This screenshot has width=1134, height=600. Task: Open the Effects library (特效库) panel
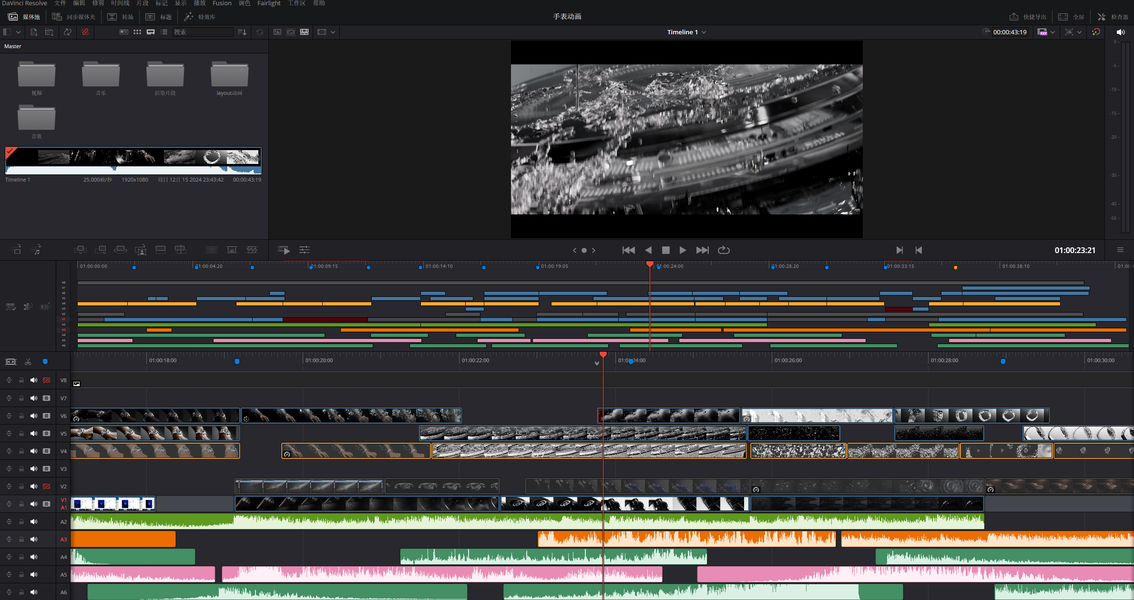pos(199,17)
